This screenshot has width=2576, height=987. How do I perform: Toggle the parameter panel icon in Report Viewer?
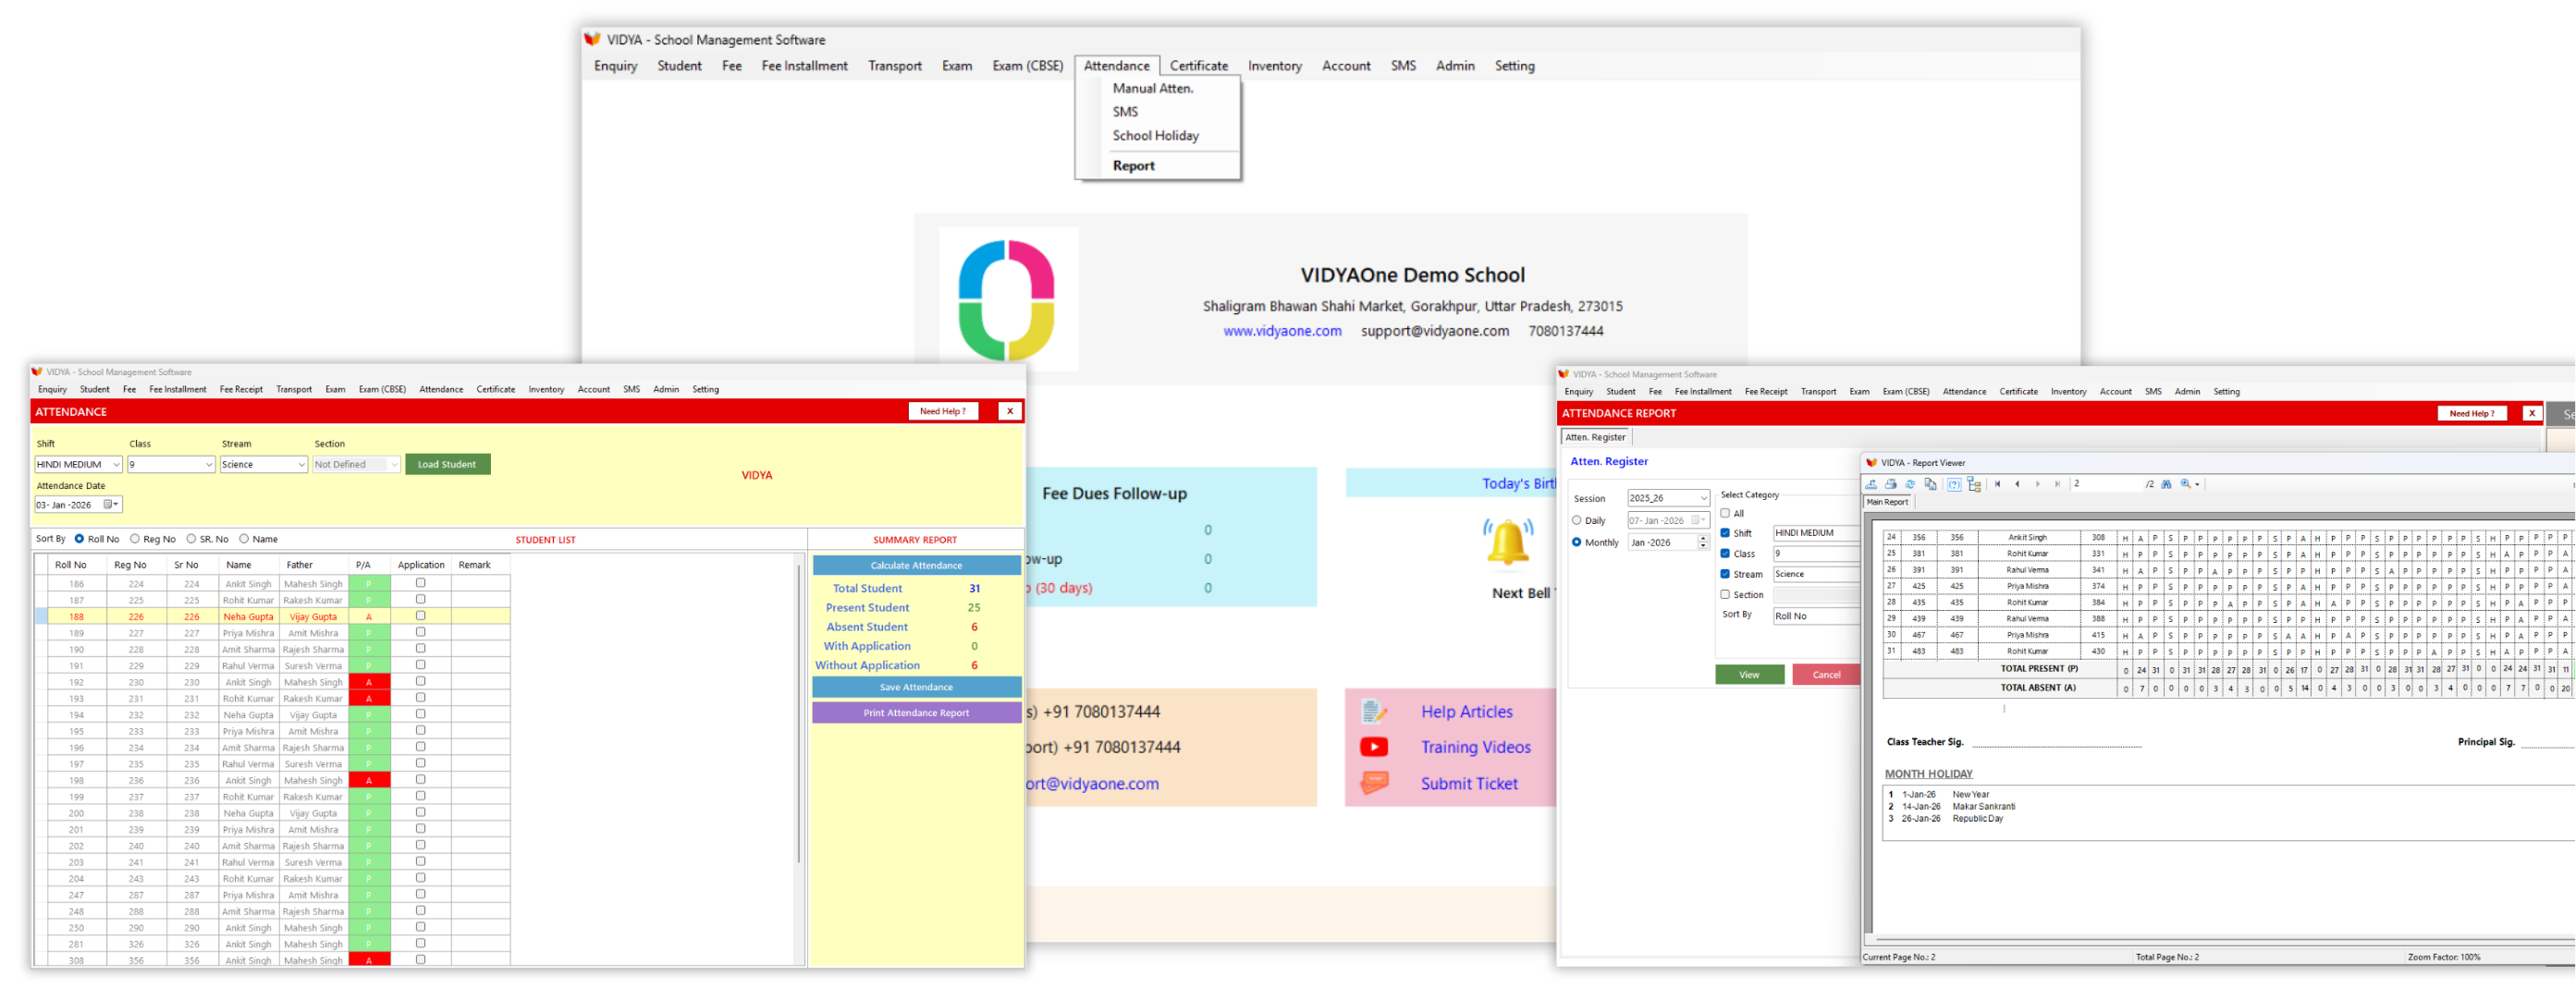(x=1954, y=485)
